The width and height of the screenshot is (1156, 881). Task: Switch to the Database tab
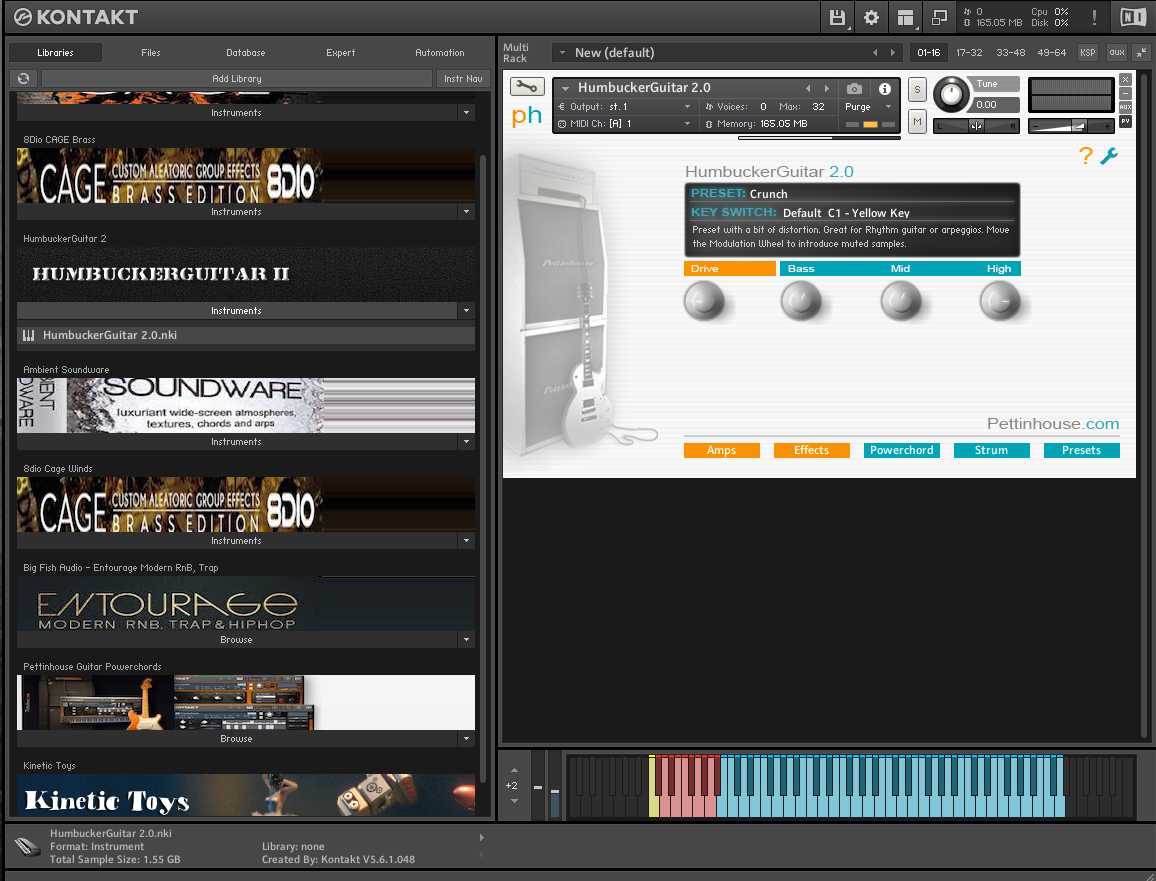click(x=246, y=52)
